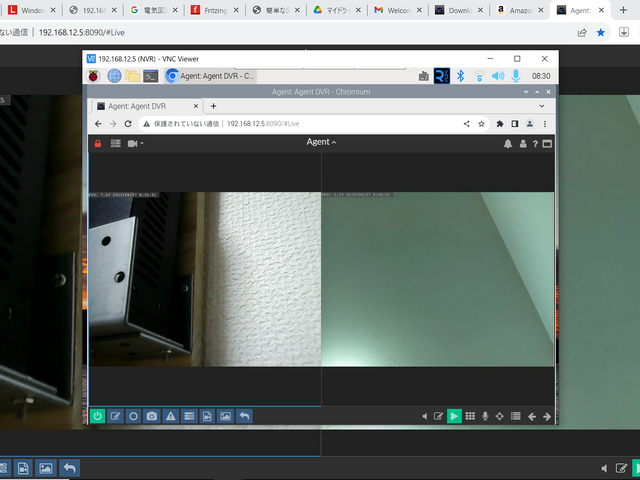Toggle alerts with the warning triangle icon
The image size is (640, 480).
coord(171,416)
